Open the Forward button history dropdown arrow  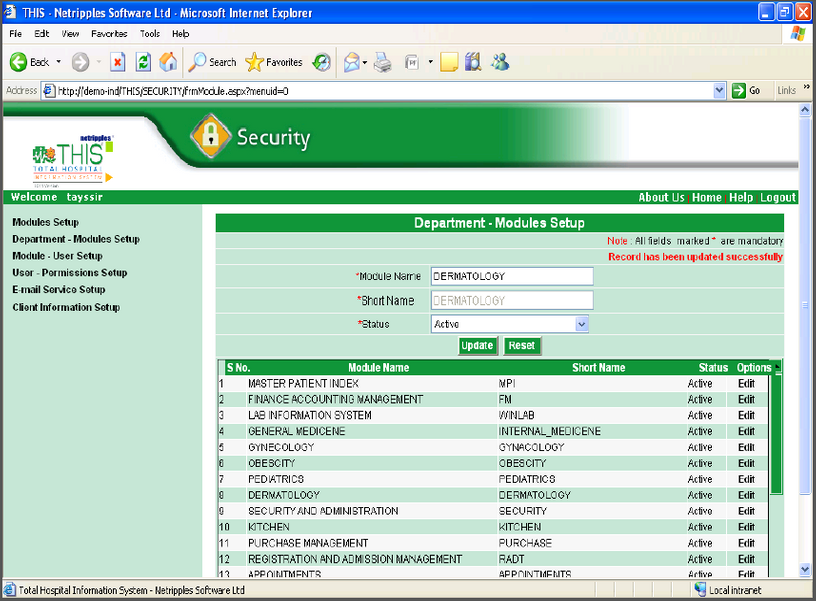(x=98, y=62)
